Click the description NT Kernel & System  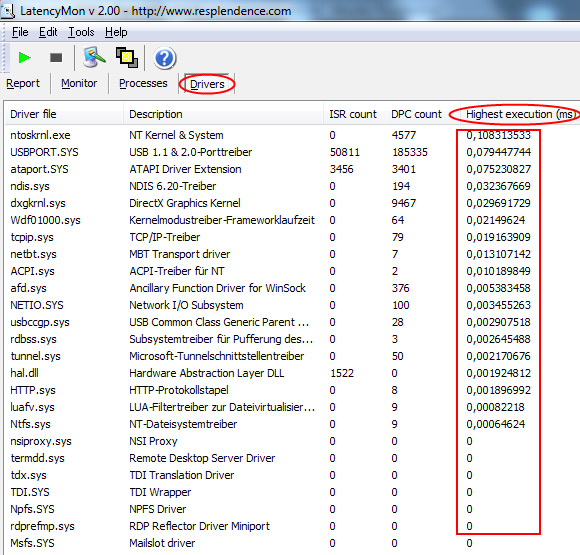point(176,135)
